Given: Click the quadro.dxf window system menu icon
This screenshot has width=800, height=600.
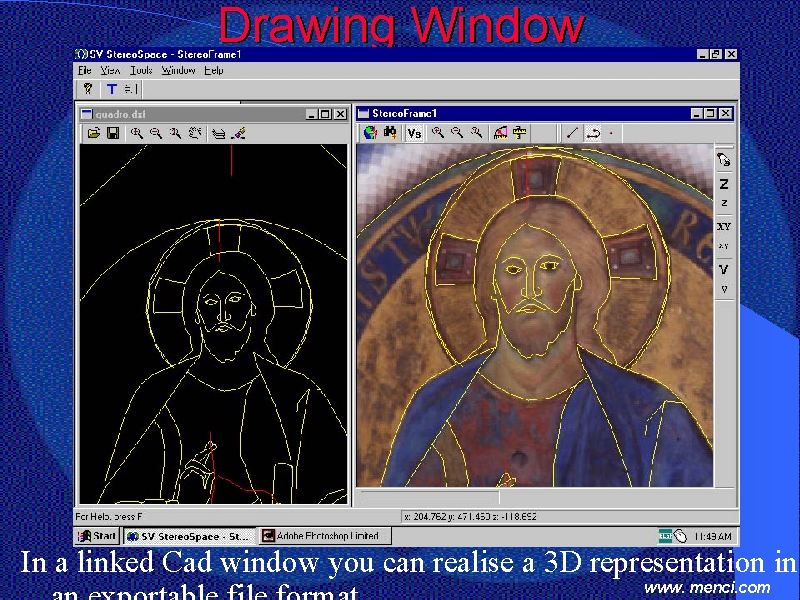Looking at the screenshot, I should (x=87, y=114).
